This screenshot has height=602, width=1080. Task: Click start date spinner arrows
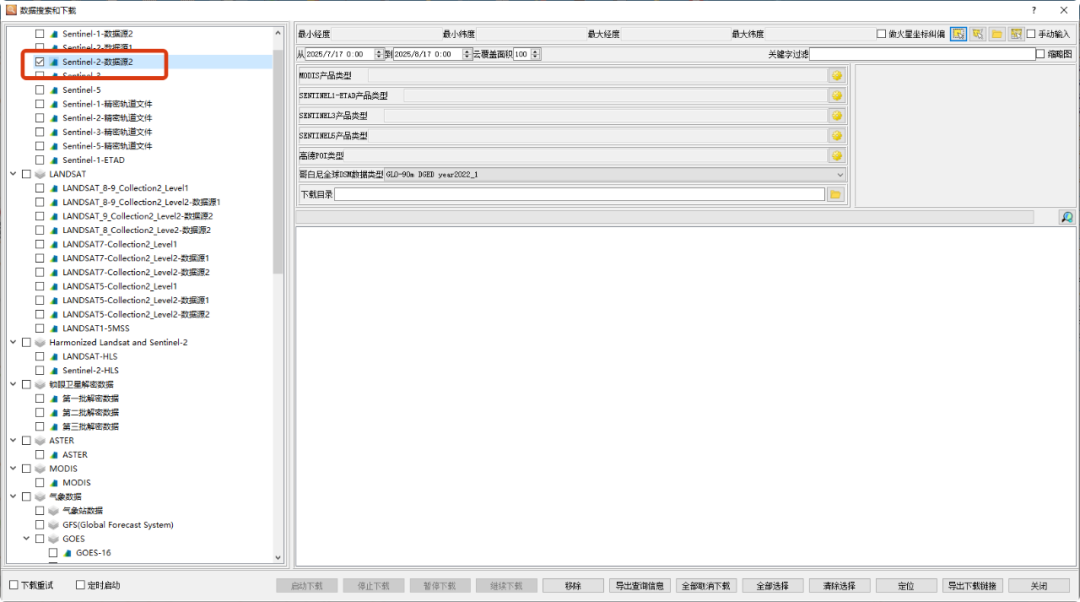[378, 54]
